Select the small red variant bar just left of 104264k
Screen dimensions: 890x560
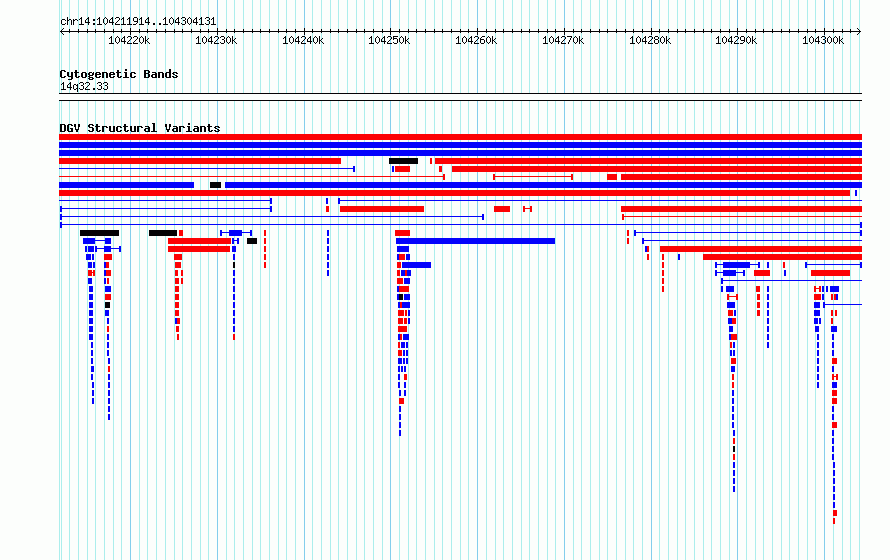[x=502, y=209]
